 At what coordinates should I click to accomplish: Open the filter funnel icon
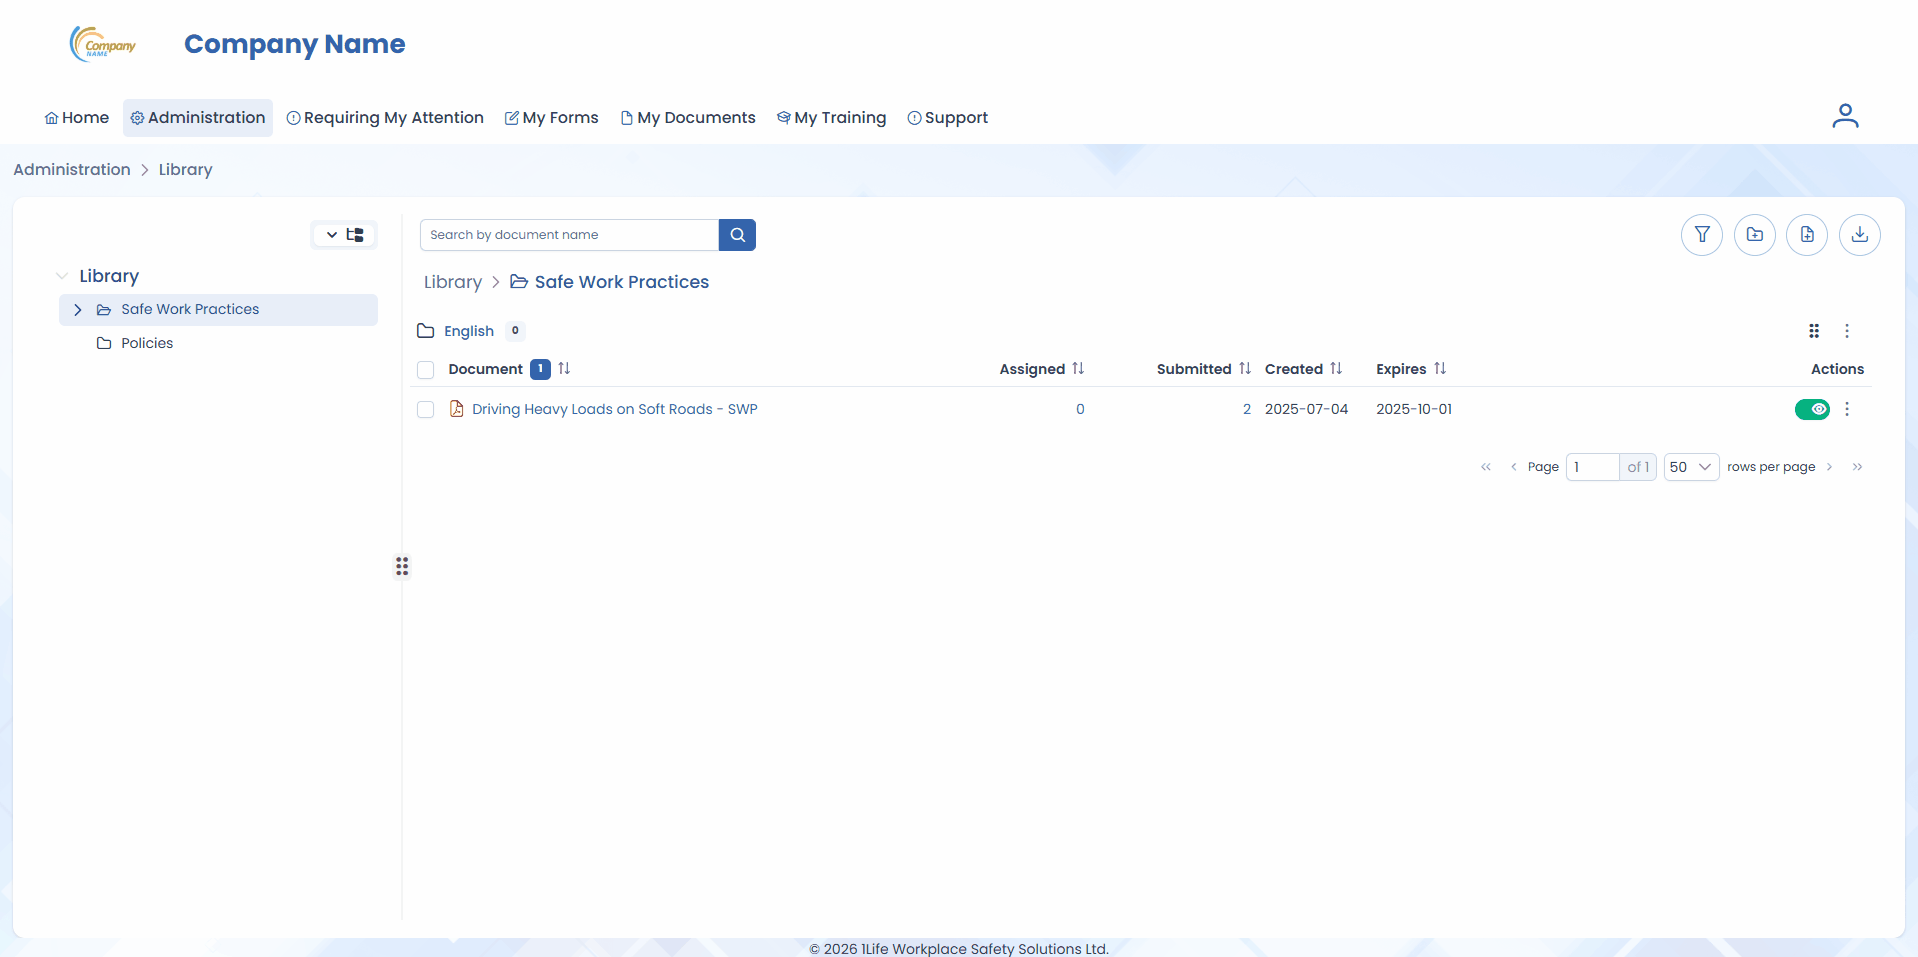pos(1701,235)
